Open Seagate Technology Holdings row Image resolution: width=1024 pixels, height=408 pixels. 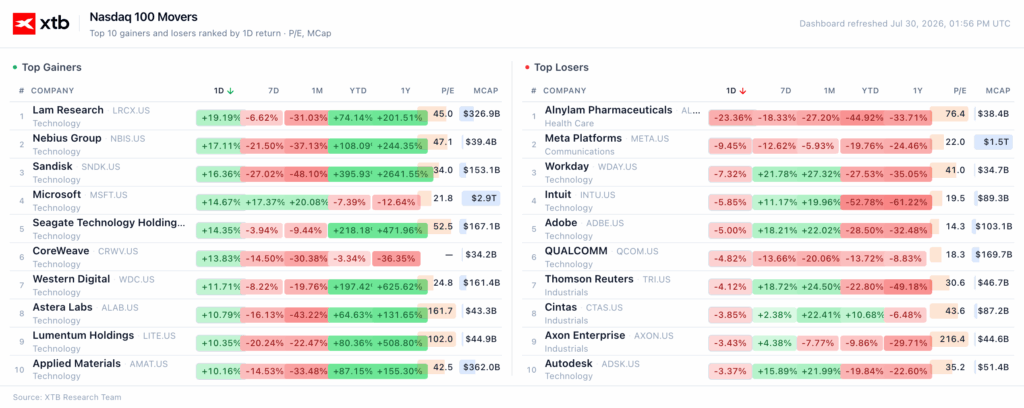(x=256, y=228)
